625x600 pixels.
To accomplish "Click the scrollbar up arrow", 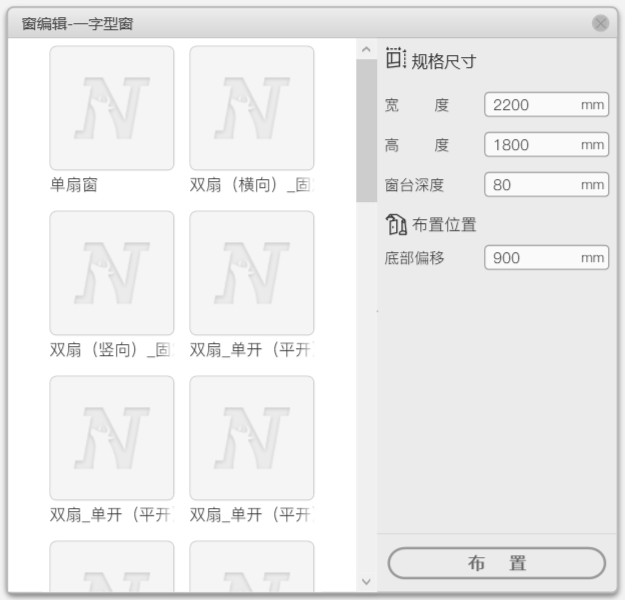I will (366, 49).
